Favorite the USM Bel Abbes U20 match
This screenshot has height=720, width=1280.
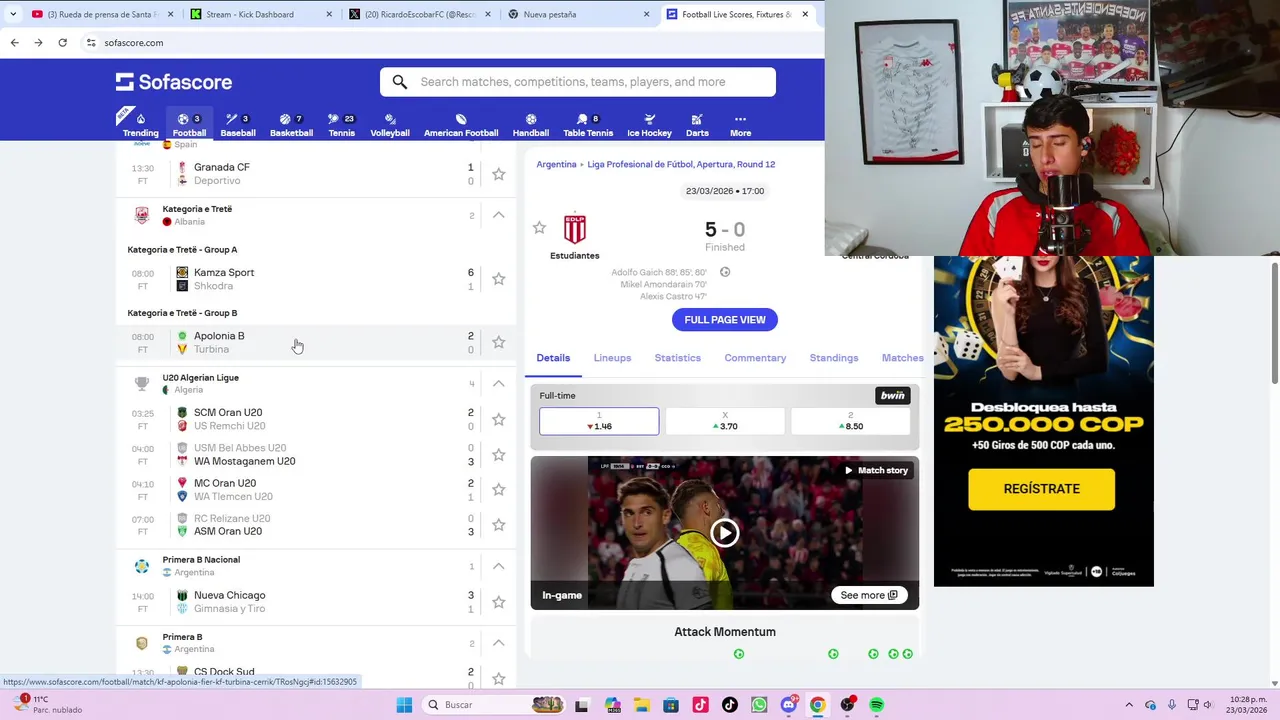click(x=499, y=454)
